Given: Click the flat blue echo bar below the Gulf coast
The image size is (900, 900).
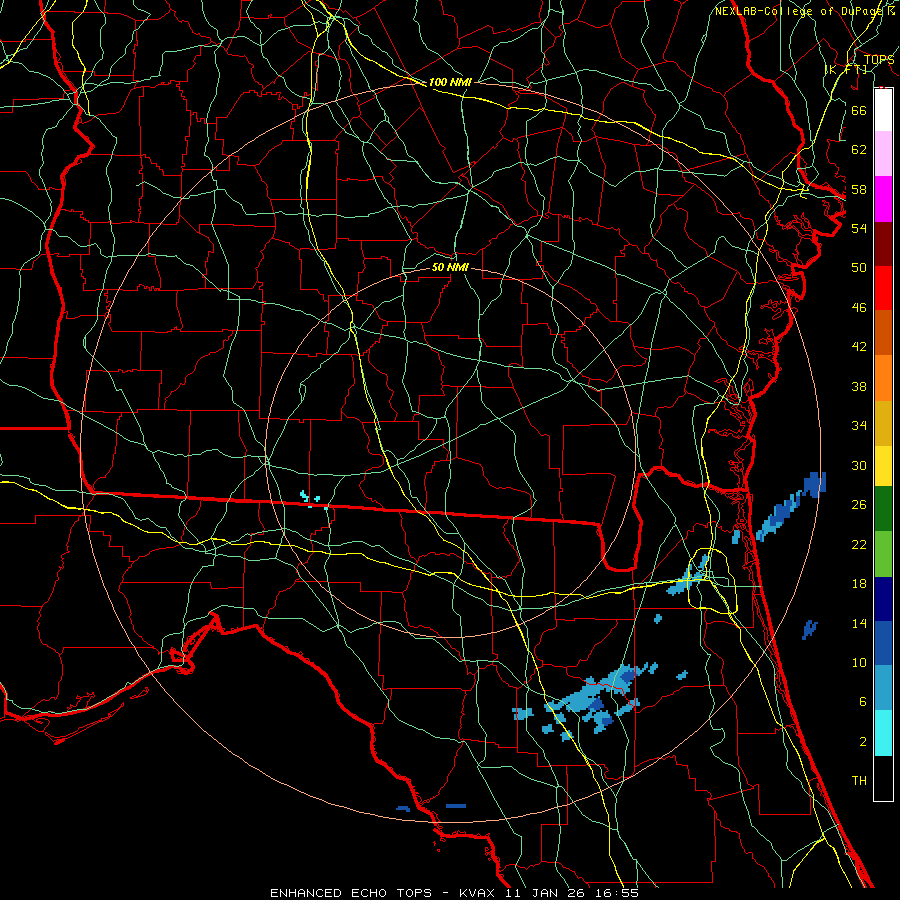Looking at the screenshot, I should [x=456, y=806].
